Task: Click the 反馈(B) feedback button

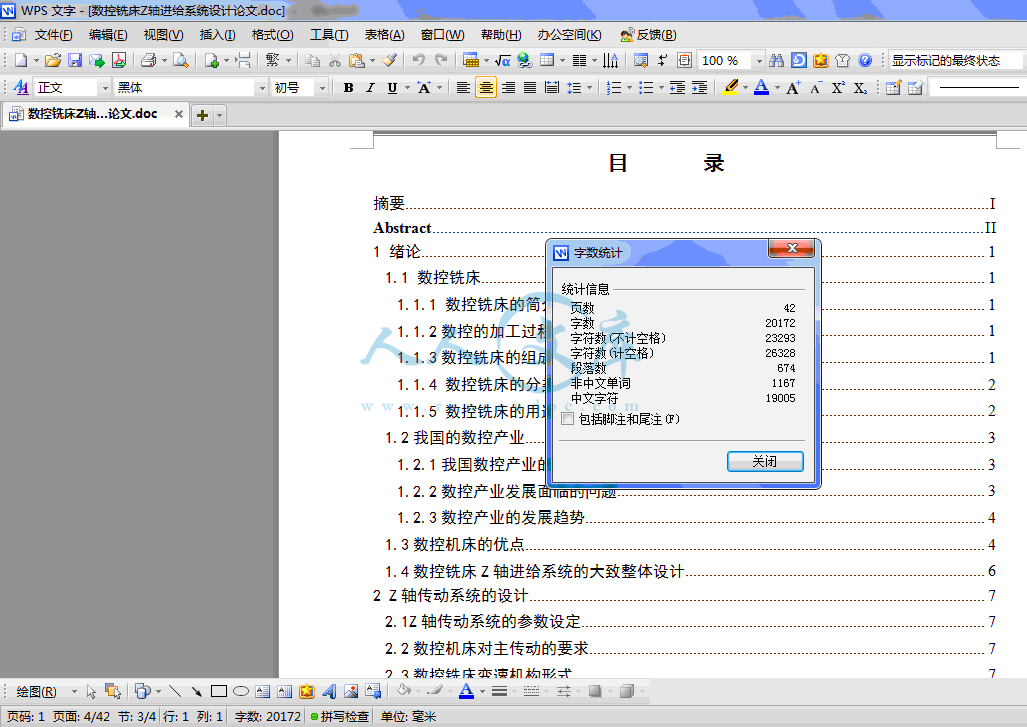Action: (x=648, y=35)
